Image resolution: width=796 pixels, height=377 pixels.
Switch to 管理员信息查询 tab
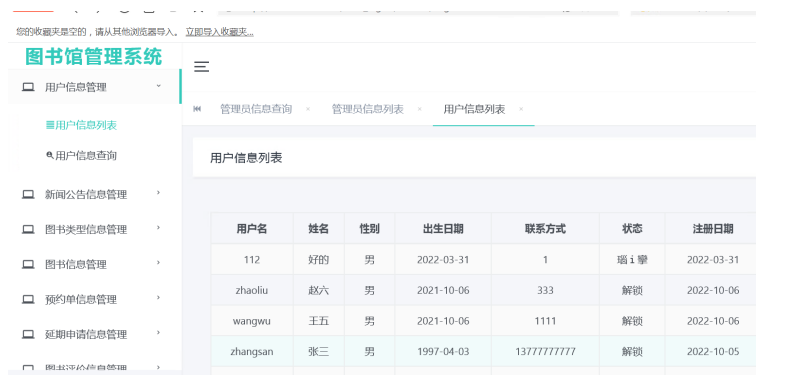click(x=256, y=109)
